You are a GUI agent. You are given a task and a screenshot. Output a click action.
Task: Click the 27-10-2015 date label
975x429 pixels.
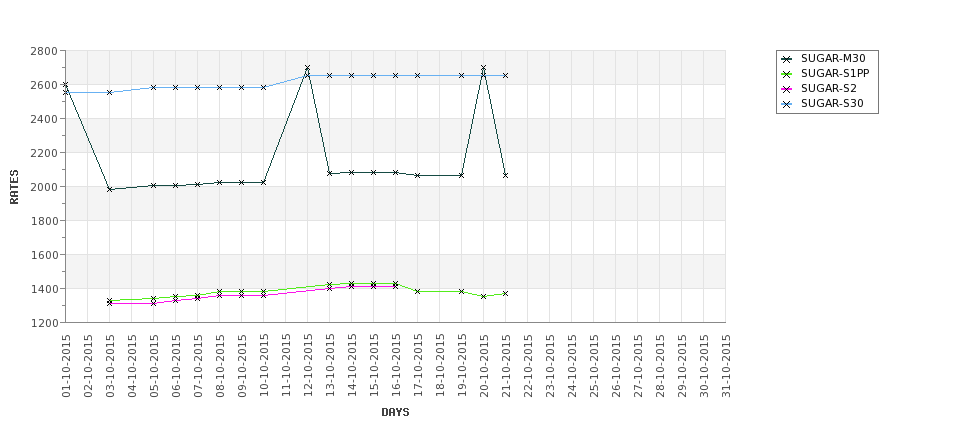click(638, 366)
